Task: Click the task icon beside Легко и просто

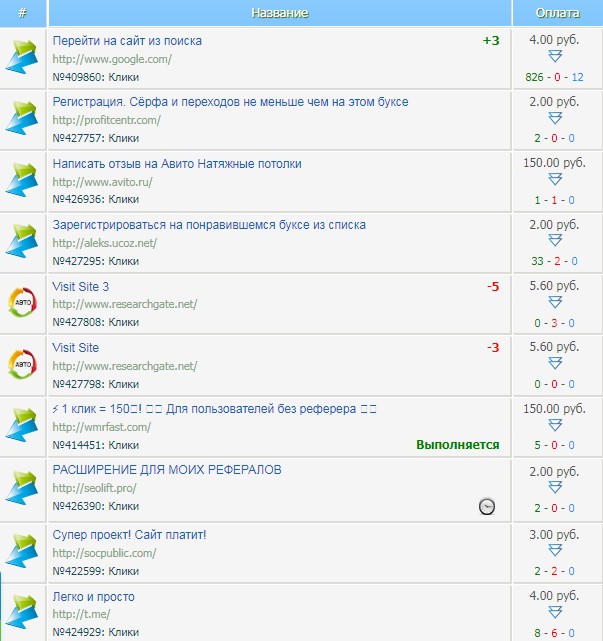Action: (x=23, y=612)
